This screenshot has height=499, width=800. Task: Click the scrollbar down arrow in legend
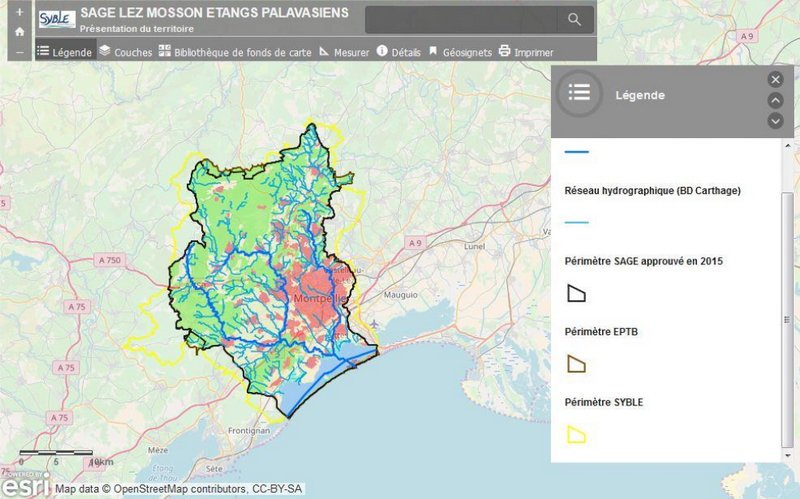click(x=787, y=455)
